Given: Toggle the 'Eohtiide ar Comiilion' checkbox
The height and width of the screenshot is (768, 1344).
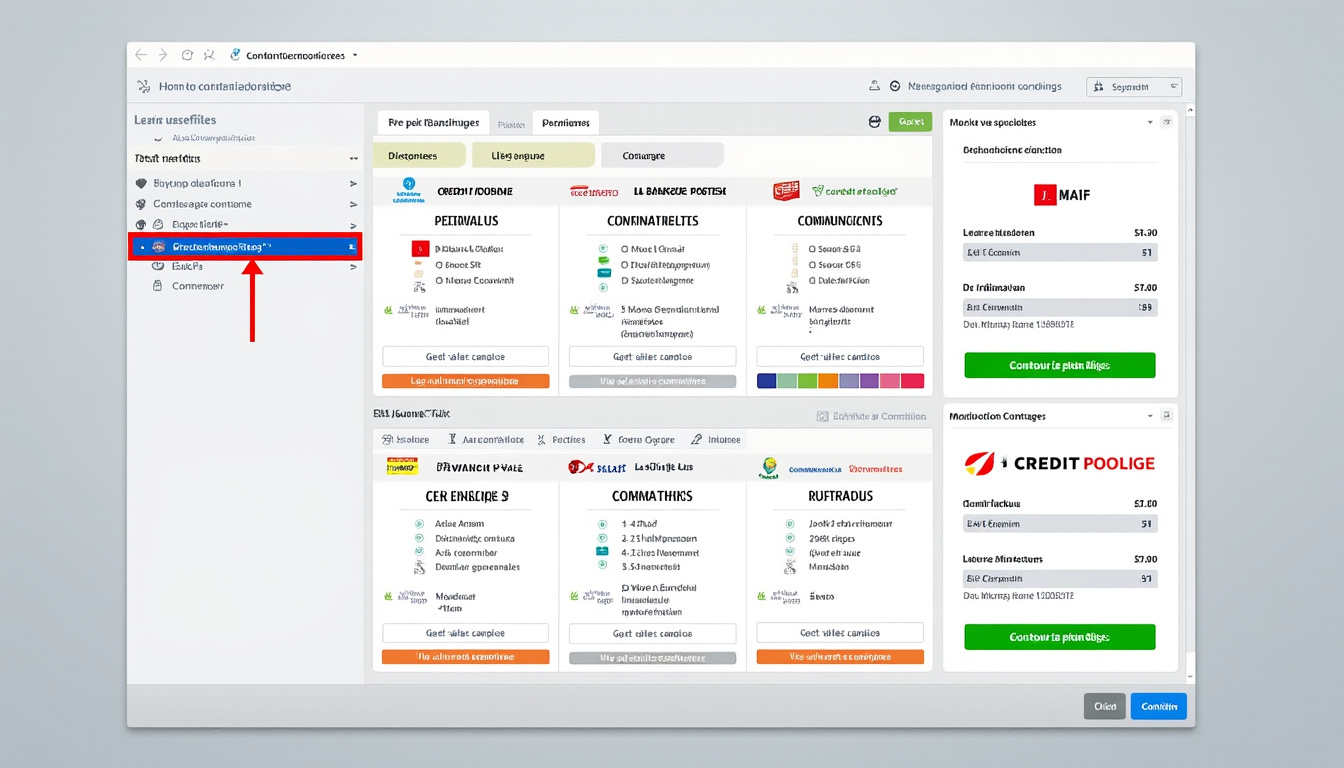Looking at the screenshot, I should pos(823,417).
